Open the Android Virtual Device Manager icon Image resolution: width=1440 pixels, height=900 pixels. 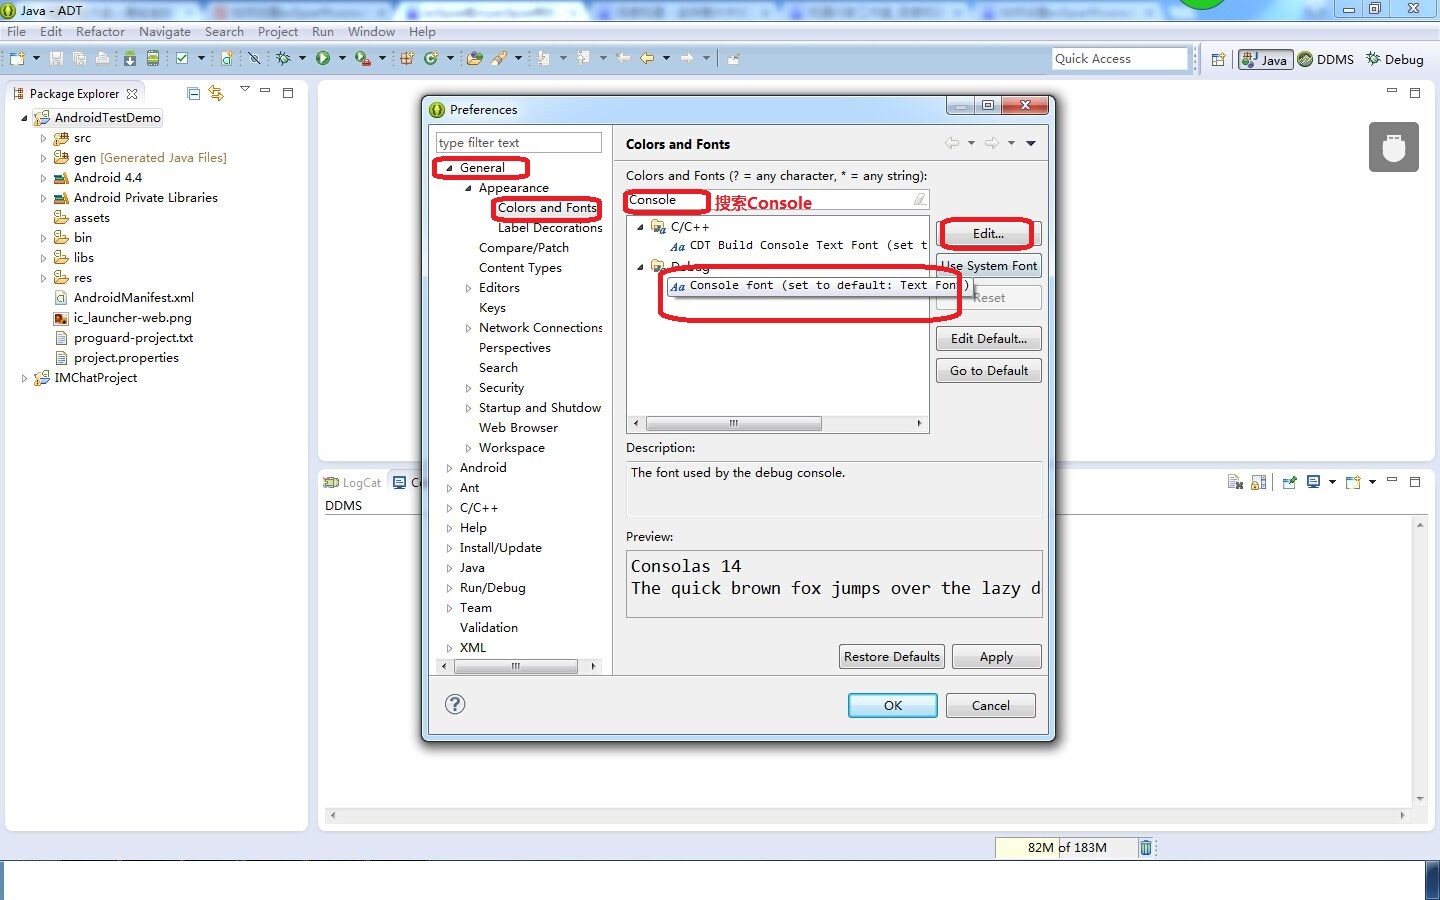pos(153,59)
